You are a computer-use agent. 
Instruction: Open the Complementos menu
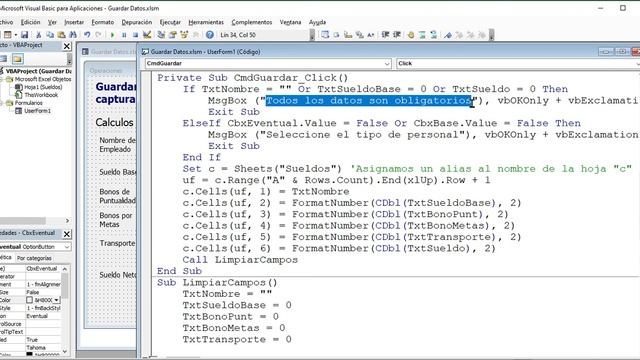click(251, 22)
